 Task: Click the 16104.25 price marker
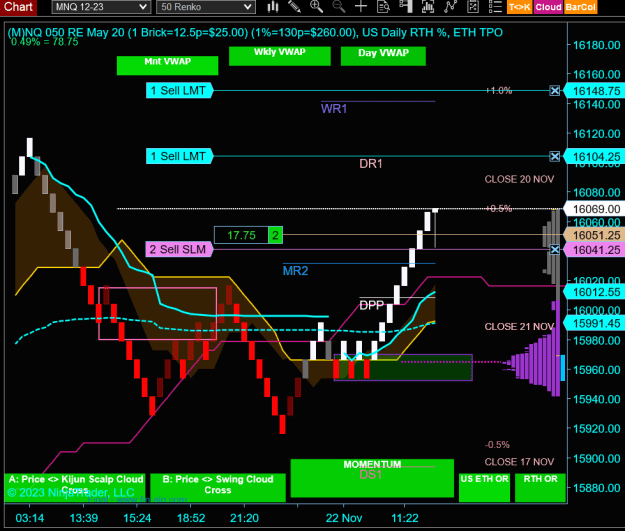[x=595, y=157]
